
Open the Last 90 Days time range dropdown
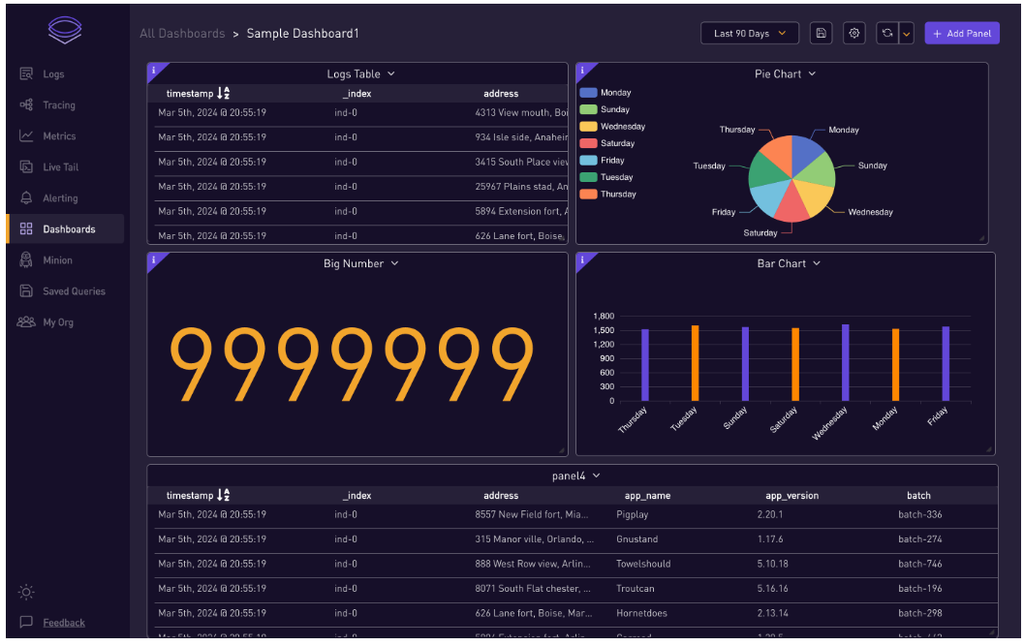749,33
